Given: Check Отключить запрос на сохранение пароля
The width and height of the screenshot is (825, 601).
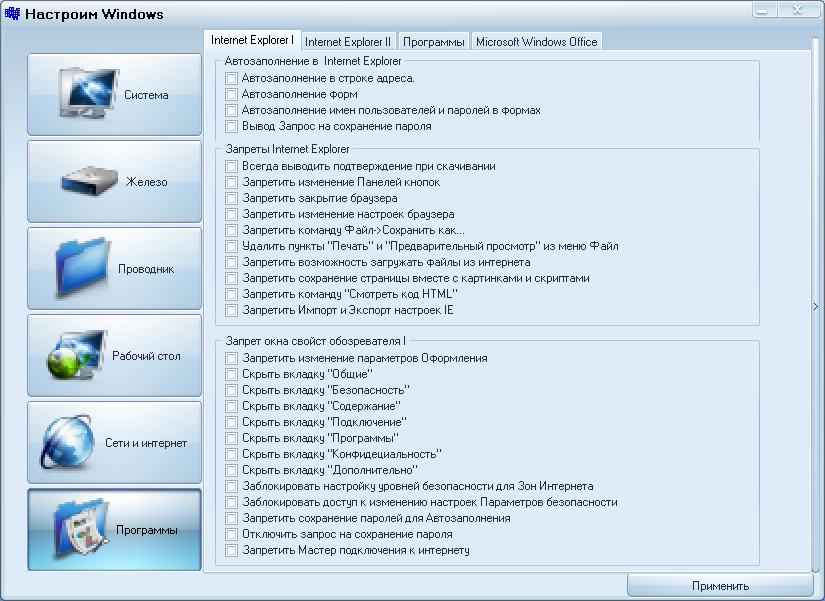Looking at the screenshot, I should pyautogui.click(x=231, y=534).
